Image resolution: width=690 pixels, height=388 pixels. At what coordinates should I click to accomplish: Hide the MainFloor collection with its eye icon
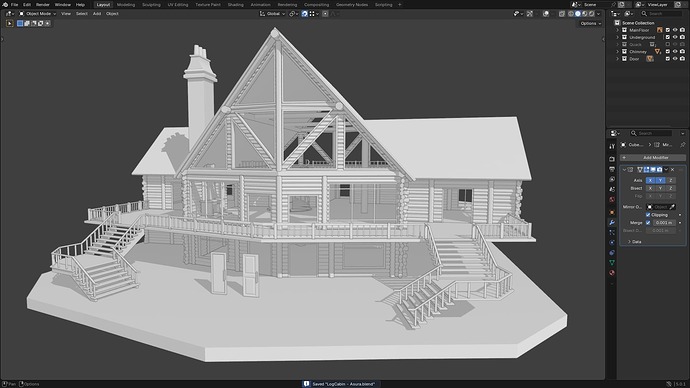click(x=675, y=30)
